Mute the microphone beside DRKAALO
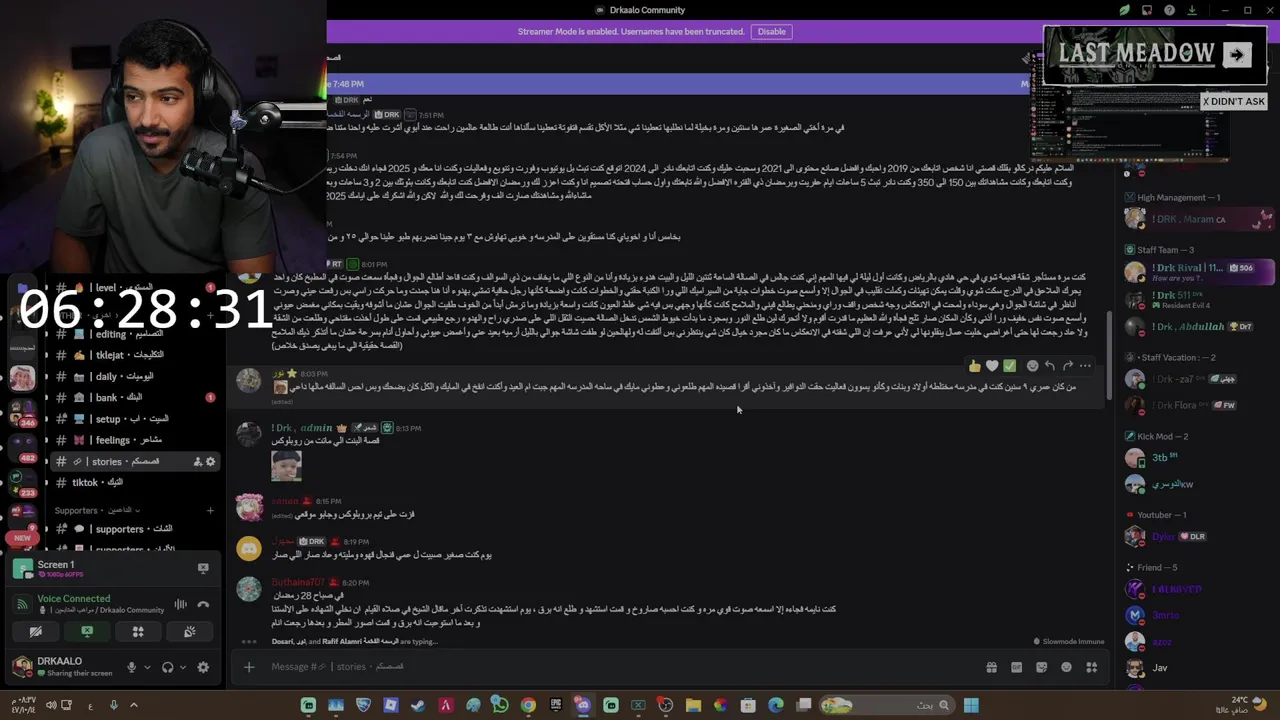 pos(131,667)
